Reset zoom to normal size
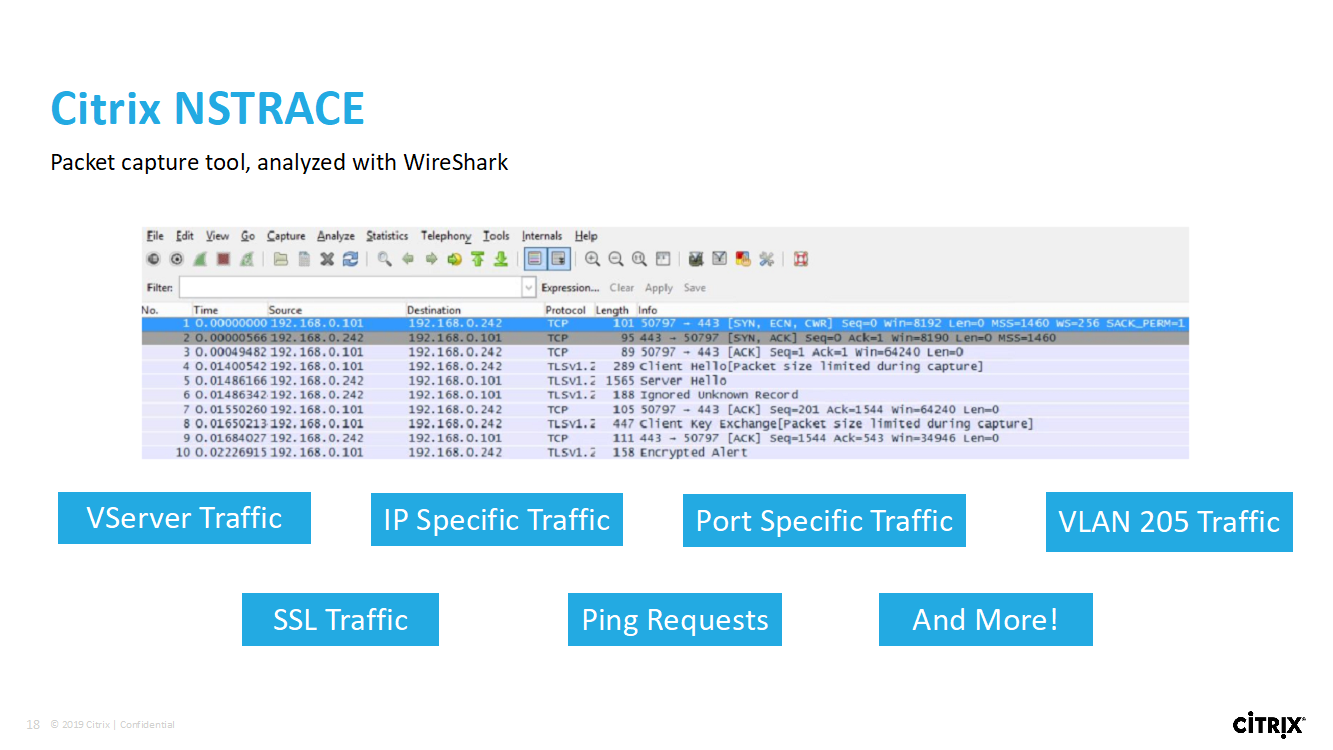This screenshot has height=750, width=1333. point(639,259)
